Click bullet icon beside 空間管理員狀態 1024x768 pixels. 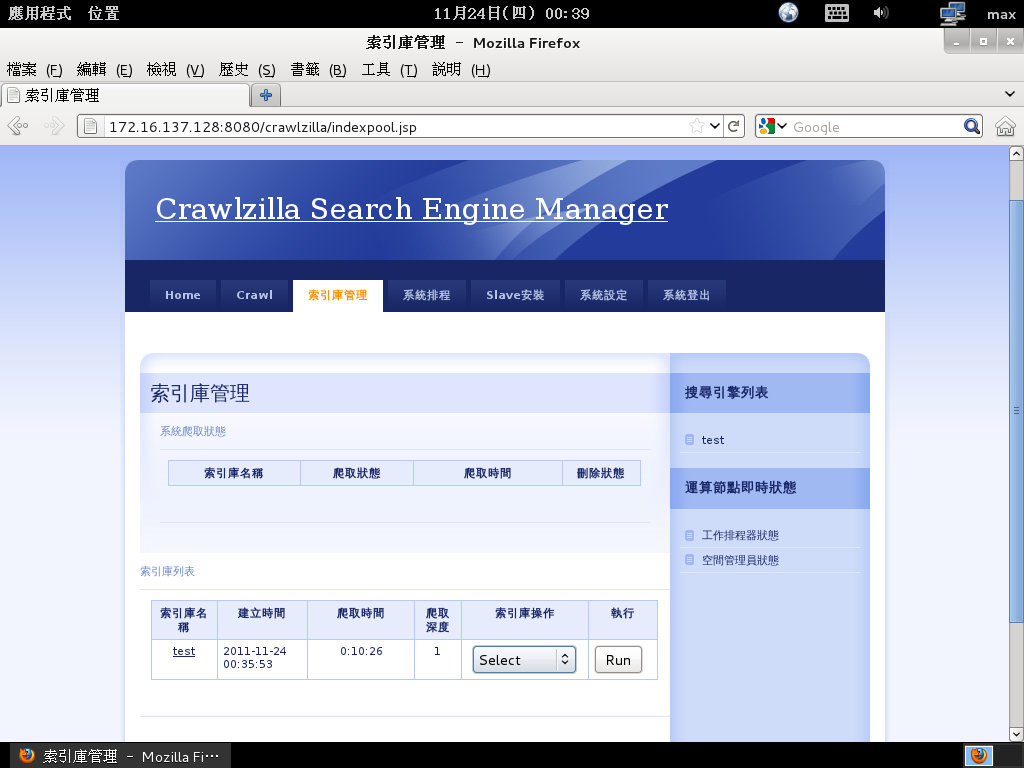click(689, 560)
